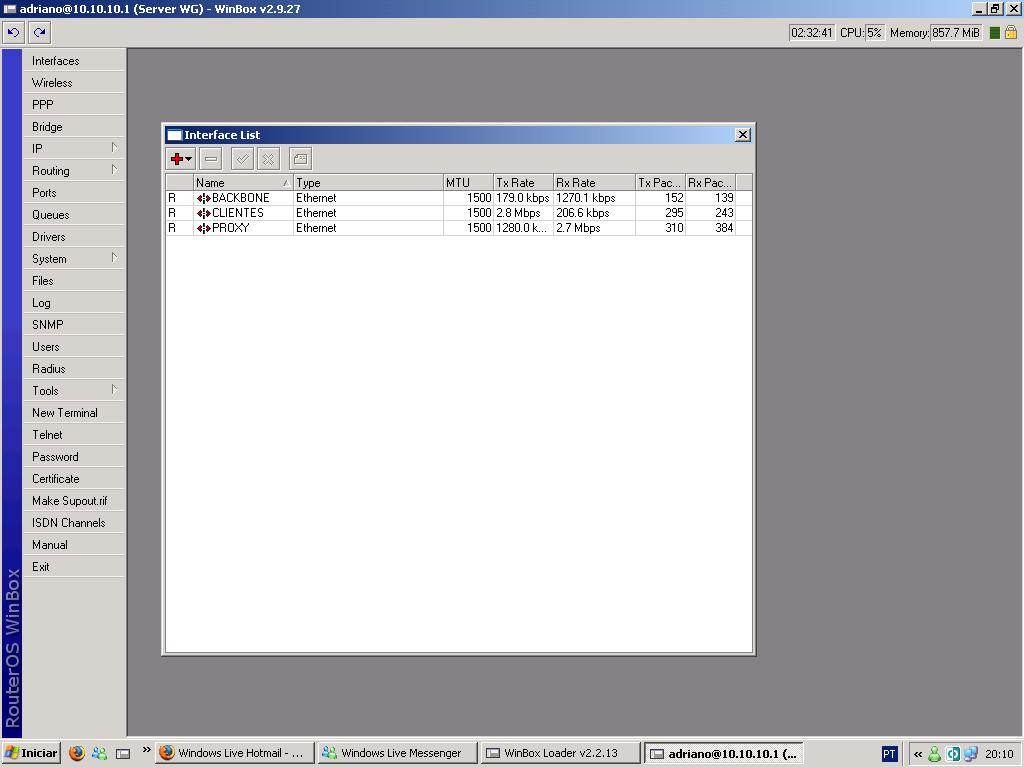Sort by Name column header

(x=243, y=183)
